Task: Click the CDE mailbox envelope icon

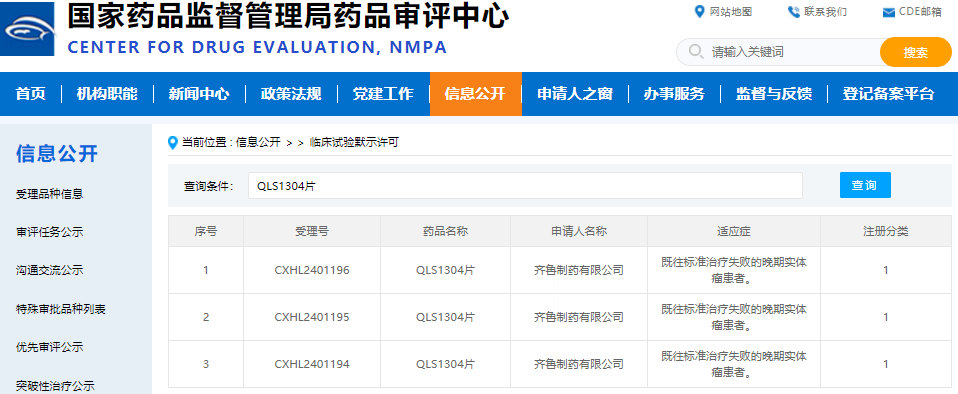Action: (x=889, y=12)
